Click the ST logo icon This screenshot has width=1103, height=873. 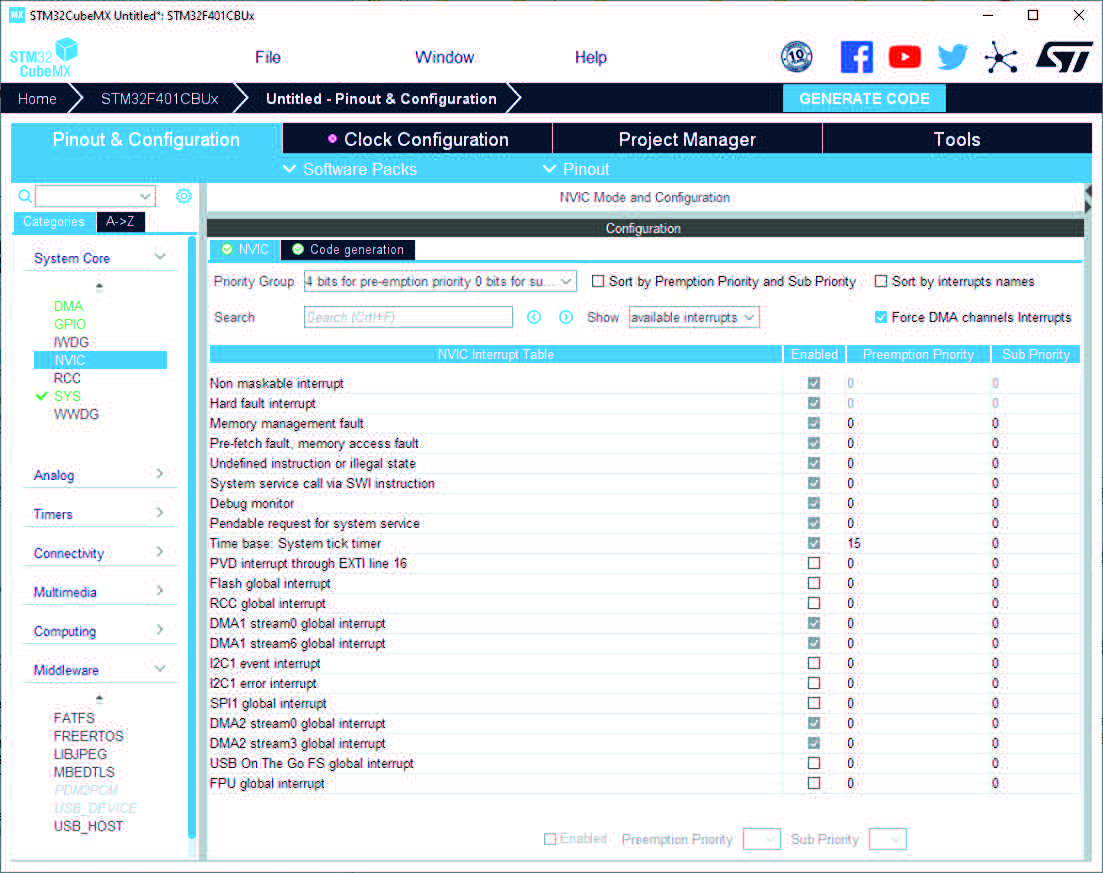coord(1064,57)
